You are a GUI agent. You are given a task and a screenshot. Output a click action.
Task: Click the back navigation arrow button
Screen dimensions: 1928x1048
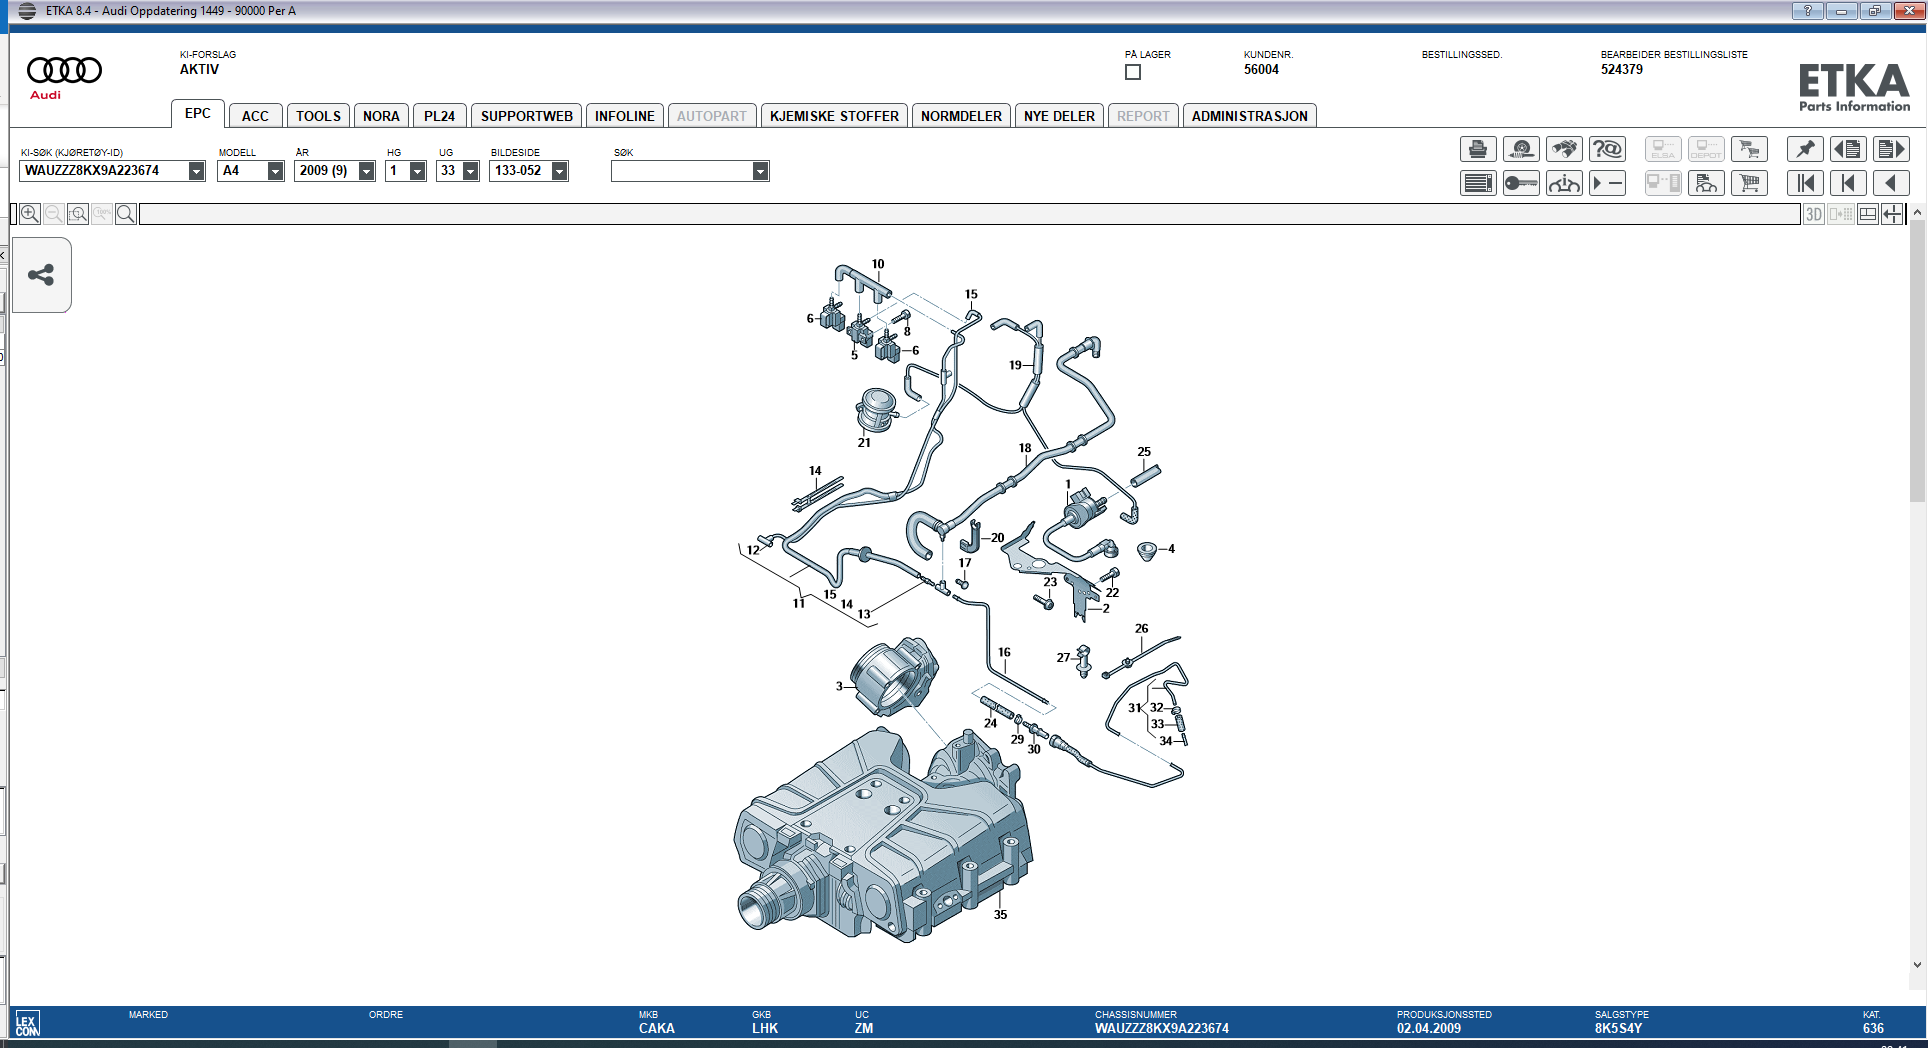click(1893, 183)
